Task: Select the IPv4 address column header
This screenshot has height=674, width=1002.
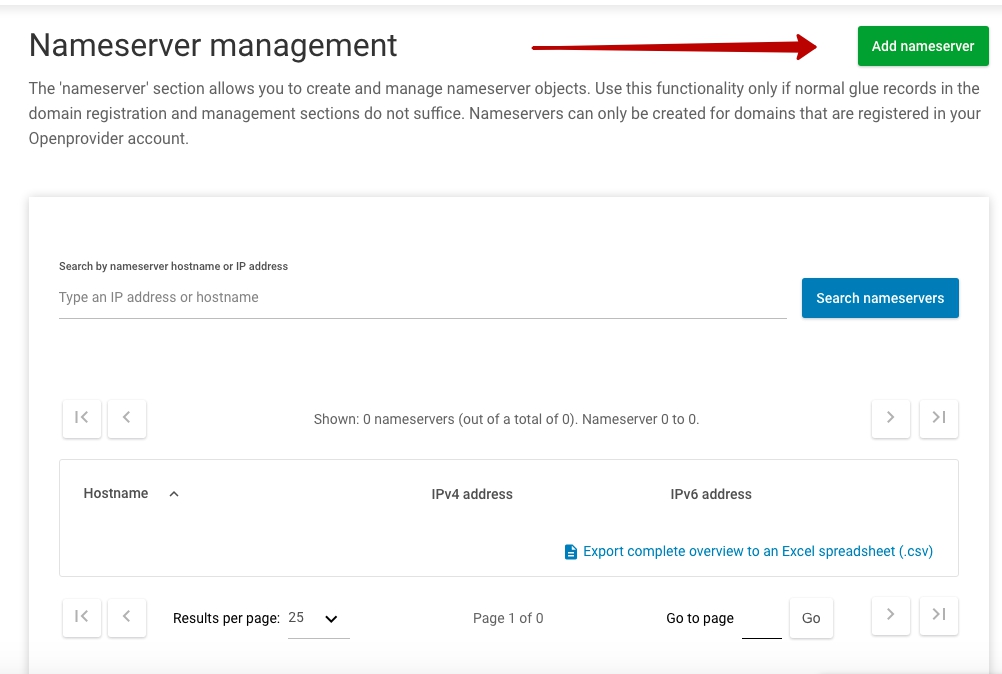Action: (x=471, y=493)
